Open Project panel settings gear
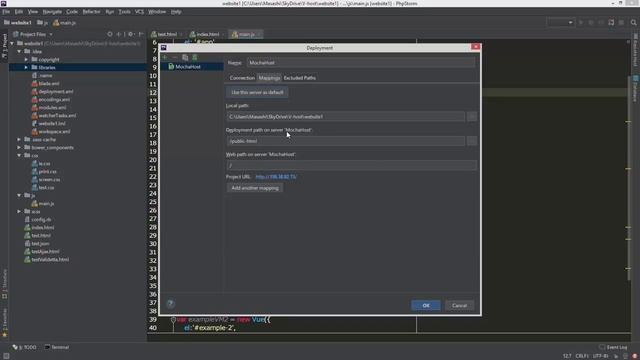Screen dimensions: 640x360 131,34
